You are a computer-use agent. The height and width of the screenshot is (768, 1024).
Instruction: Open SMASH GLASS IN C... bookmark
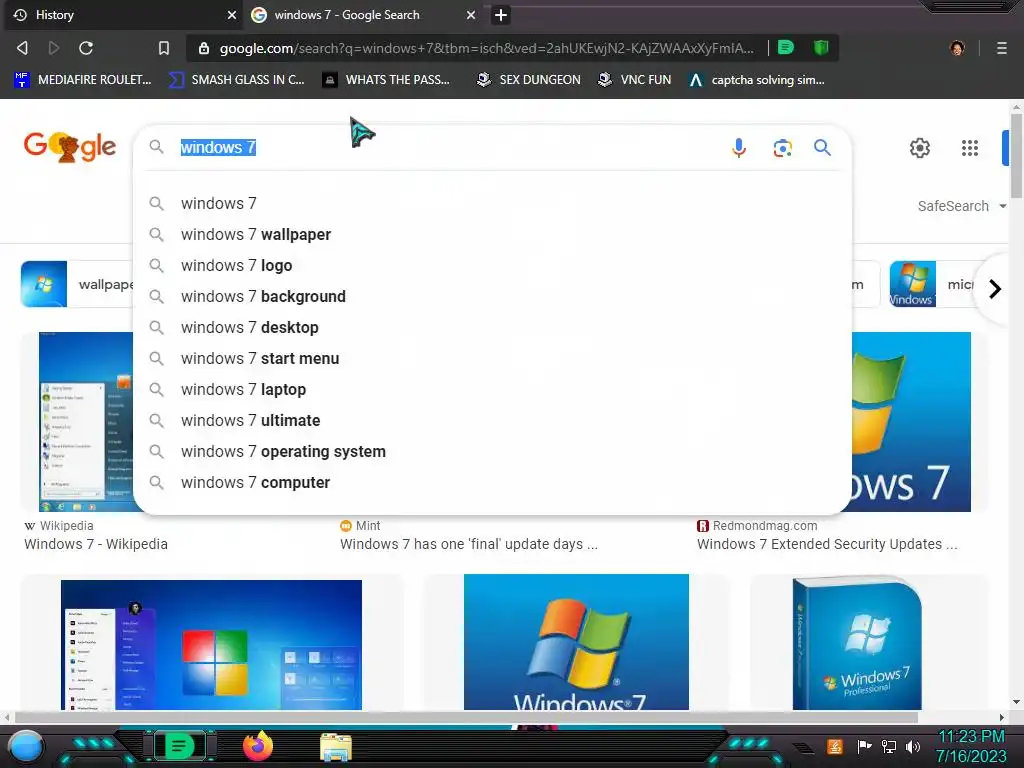tap(236, 80)
